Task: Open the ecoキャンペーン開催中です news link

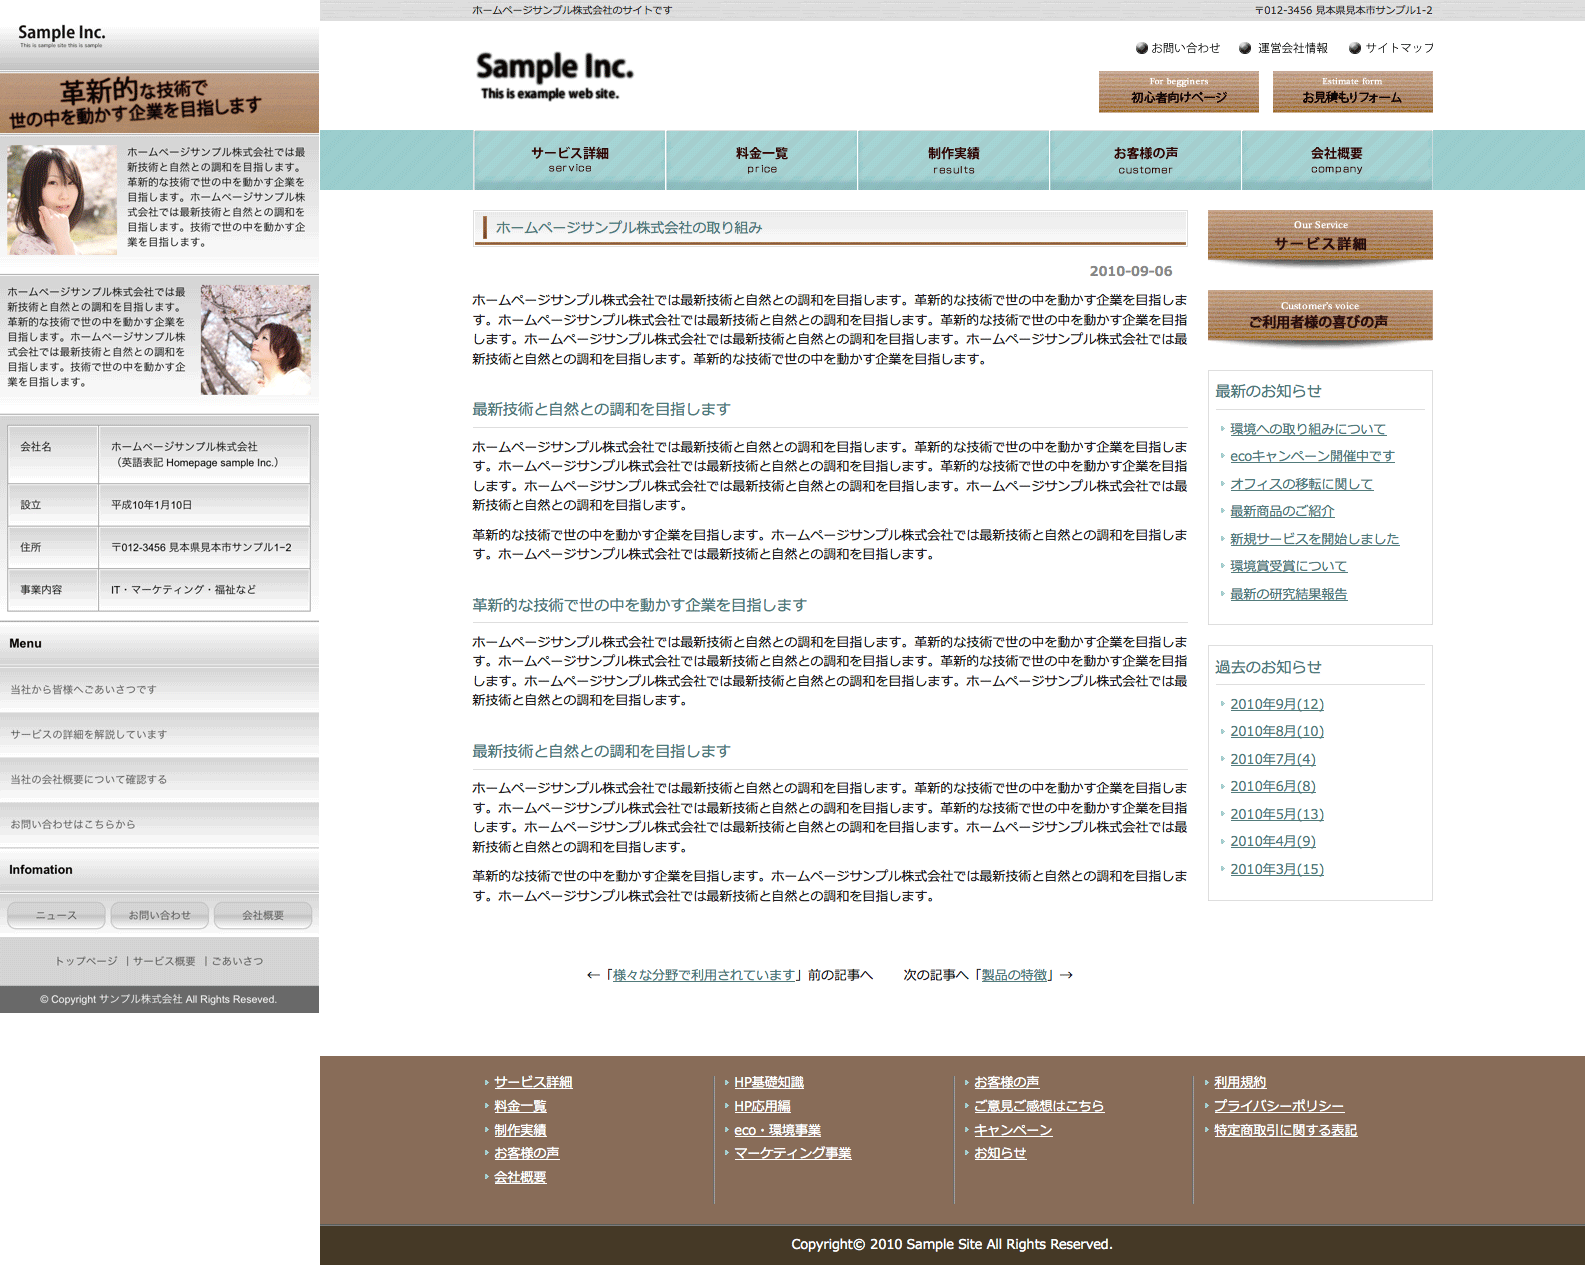Action: coord(1312,456)
